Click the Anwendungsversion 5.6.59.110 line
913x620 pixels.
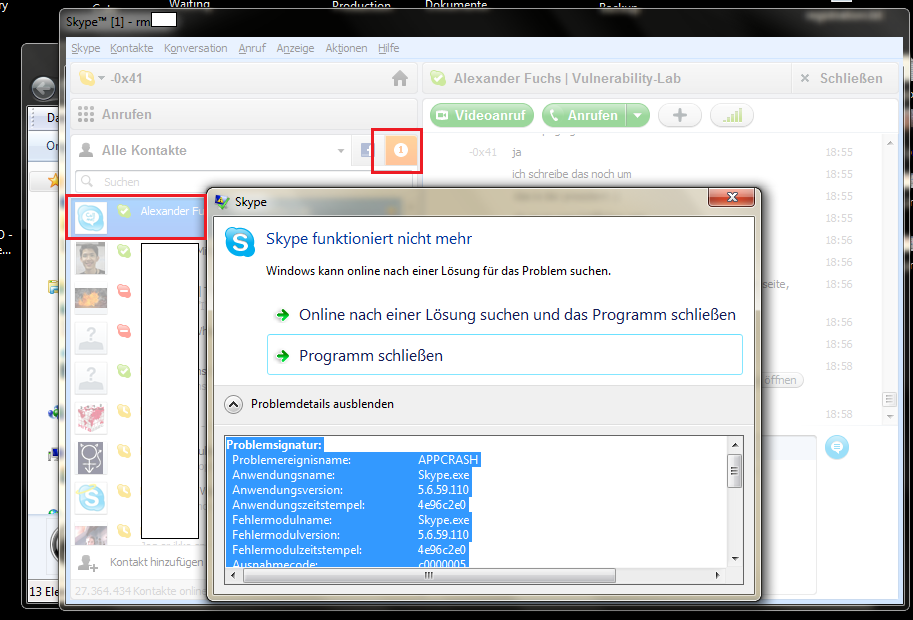click(x=350, y=490)
